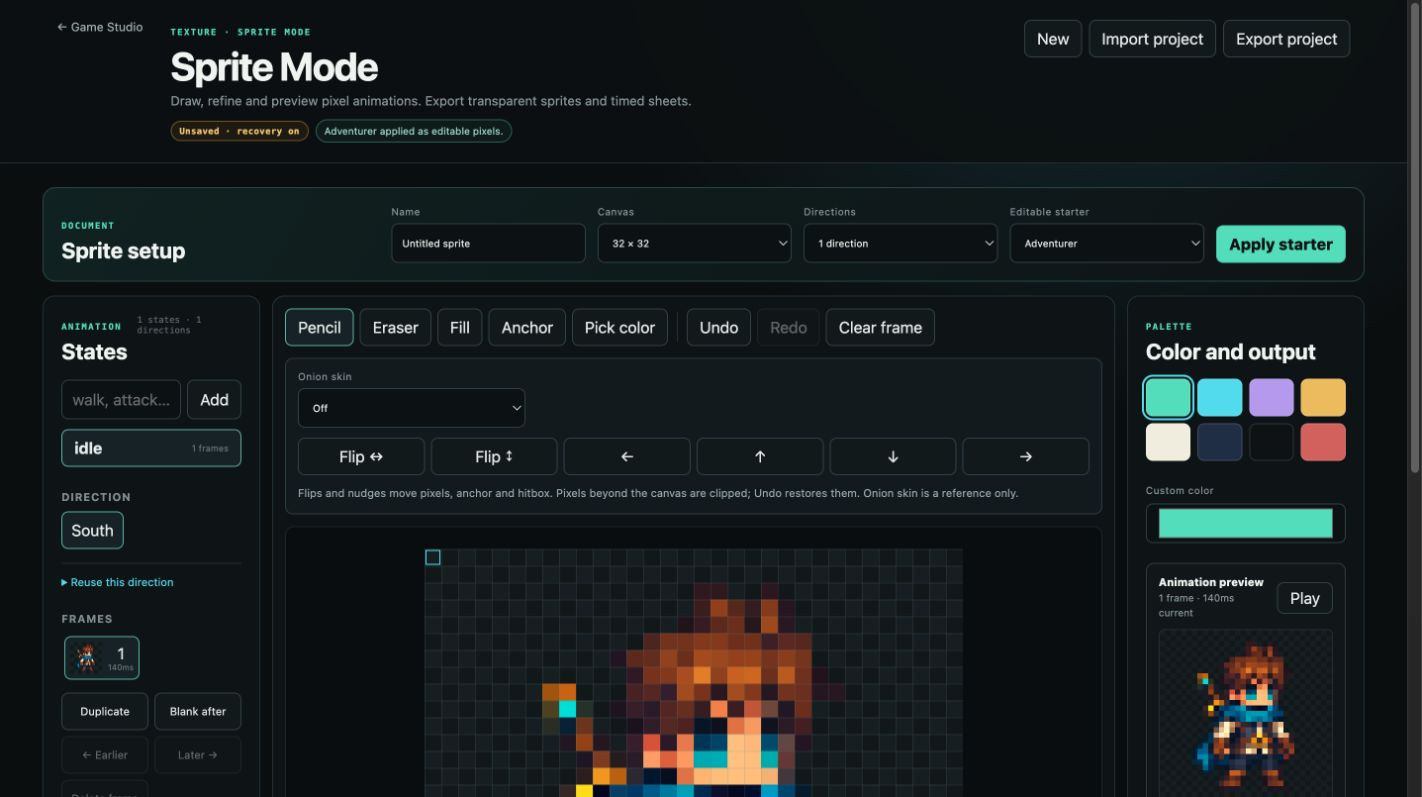Click Import project
The image size is (1422, 797).
(1152, 39)
